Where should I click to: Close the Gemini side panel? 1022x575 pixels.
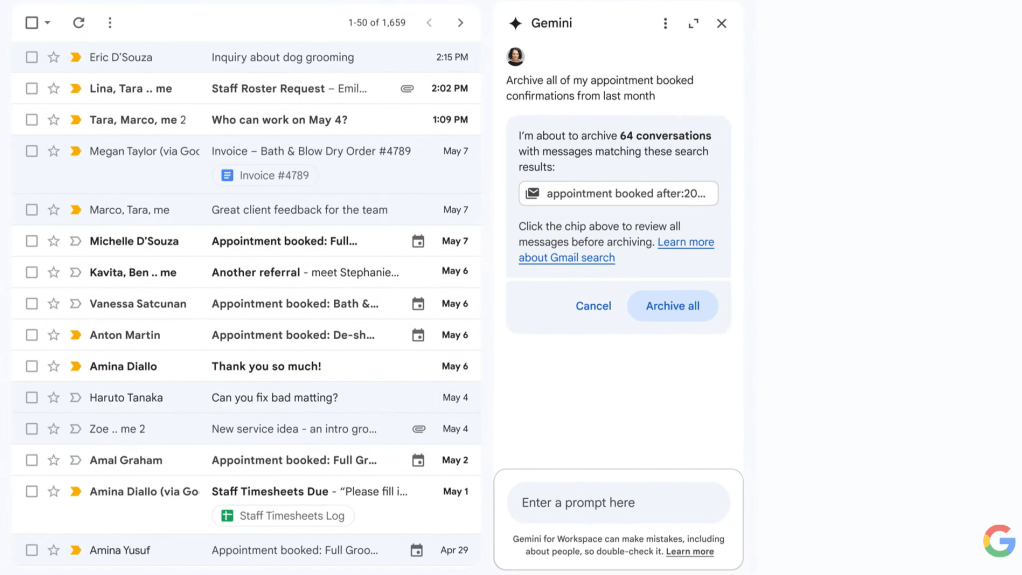pos(722,23)
